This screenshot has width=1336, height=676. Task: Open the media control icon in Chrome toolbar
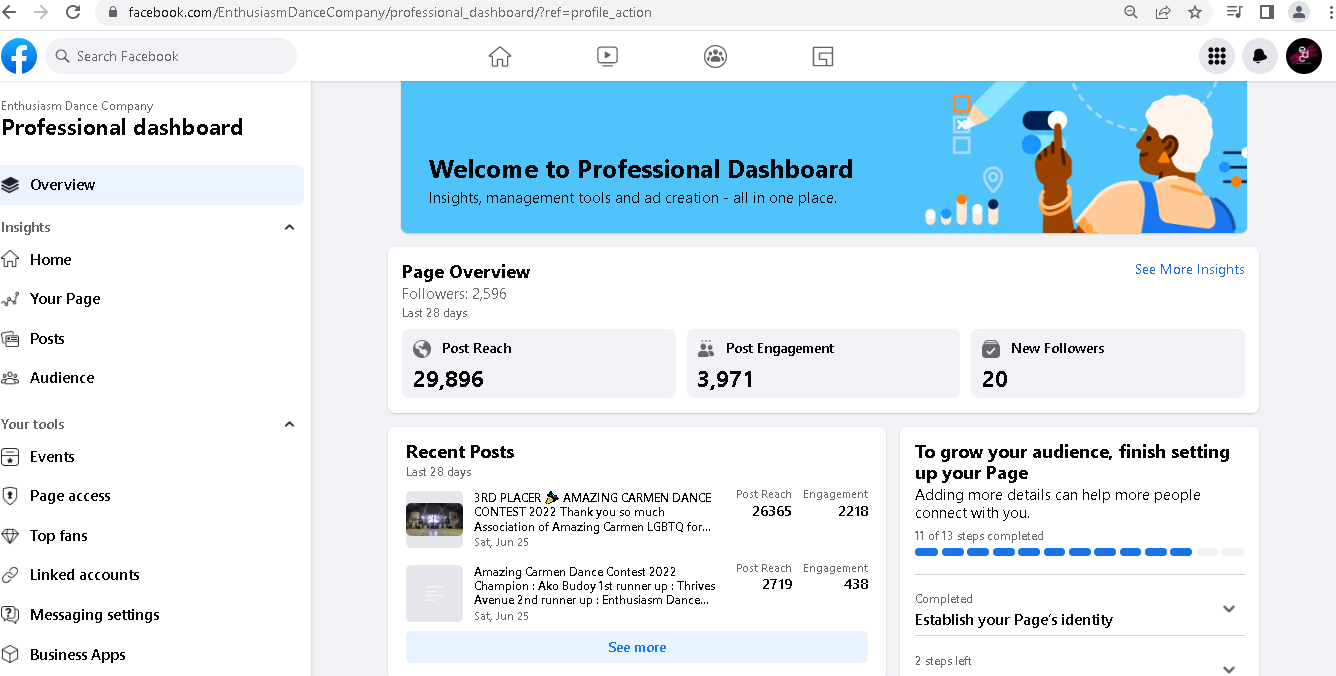[x=1235, y=12]
